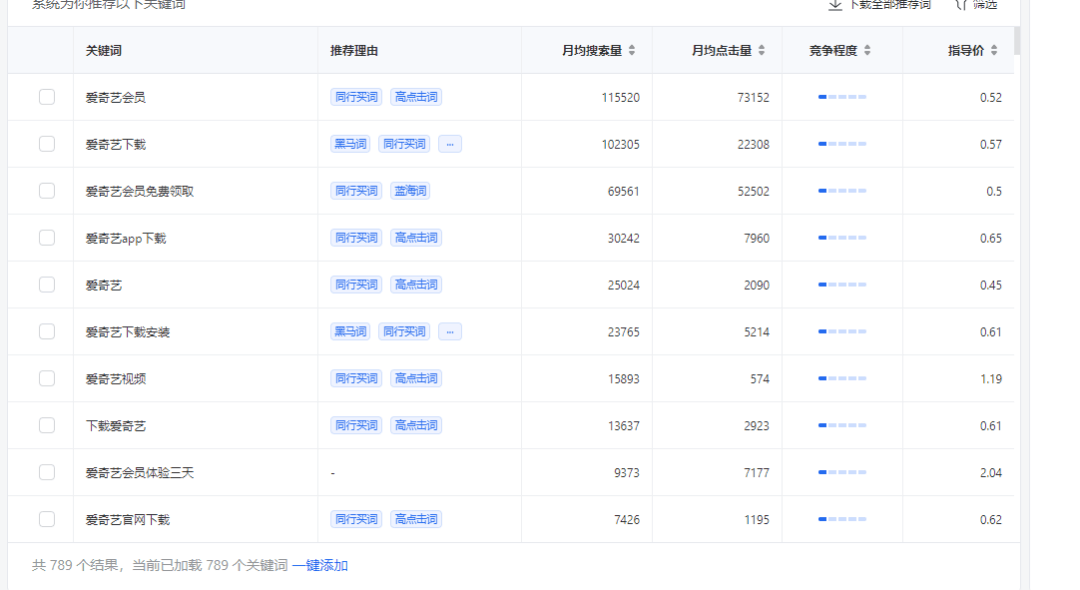
Task: Tick the 爱奇艺视频 row checkbox
Action: click(47, 378)
